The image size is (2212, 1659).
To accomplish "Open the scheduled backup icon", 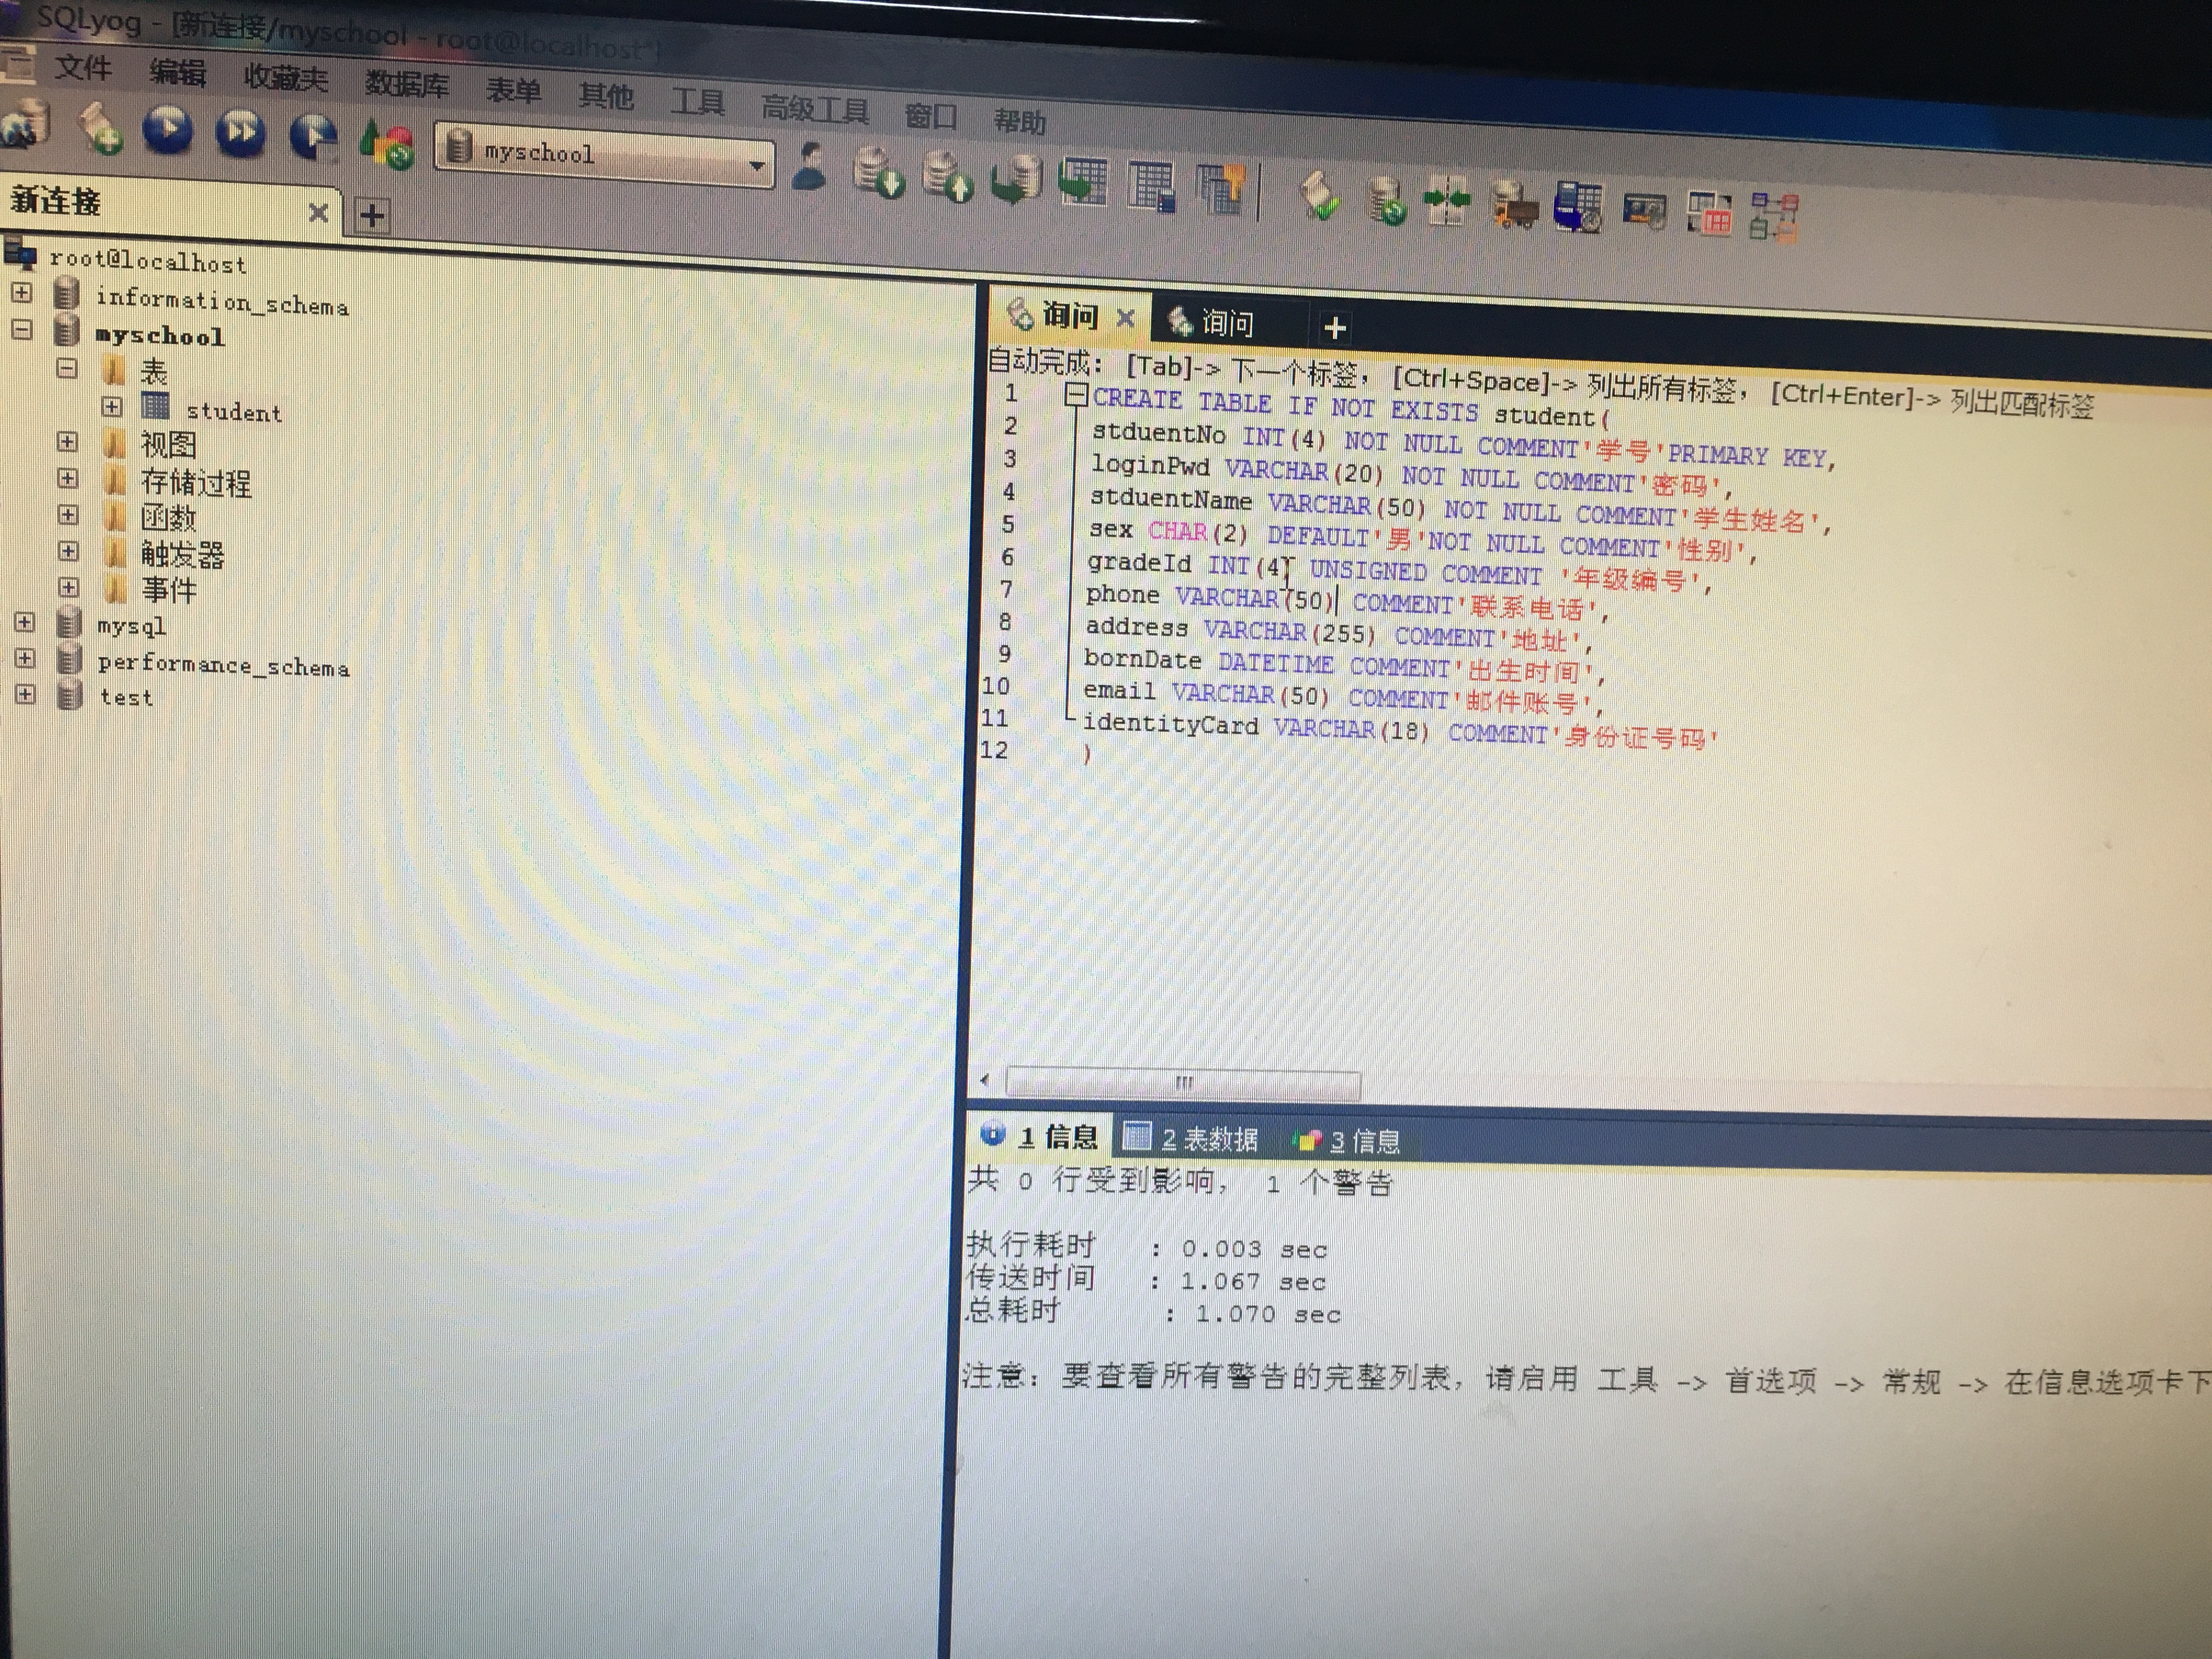I will (1580, 208).
